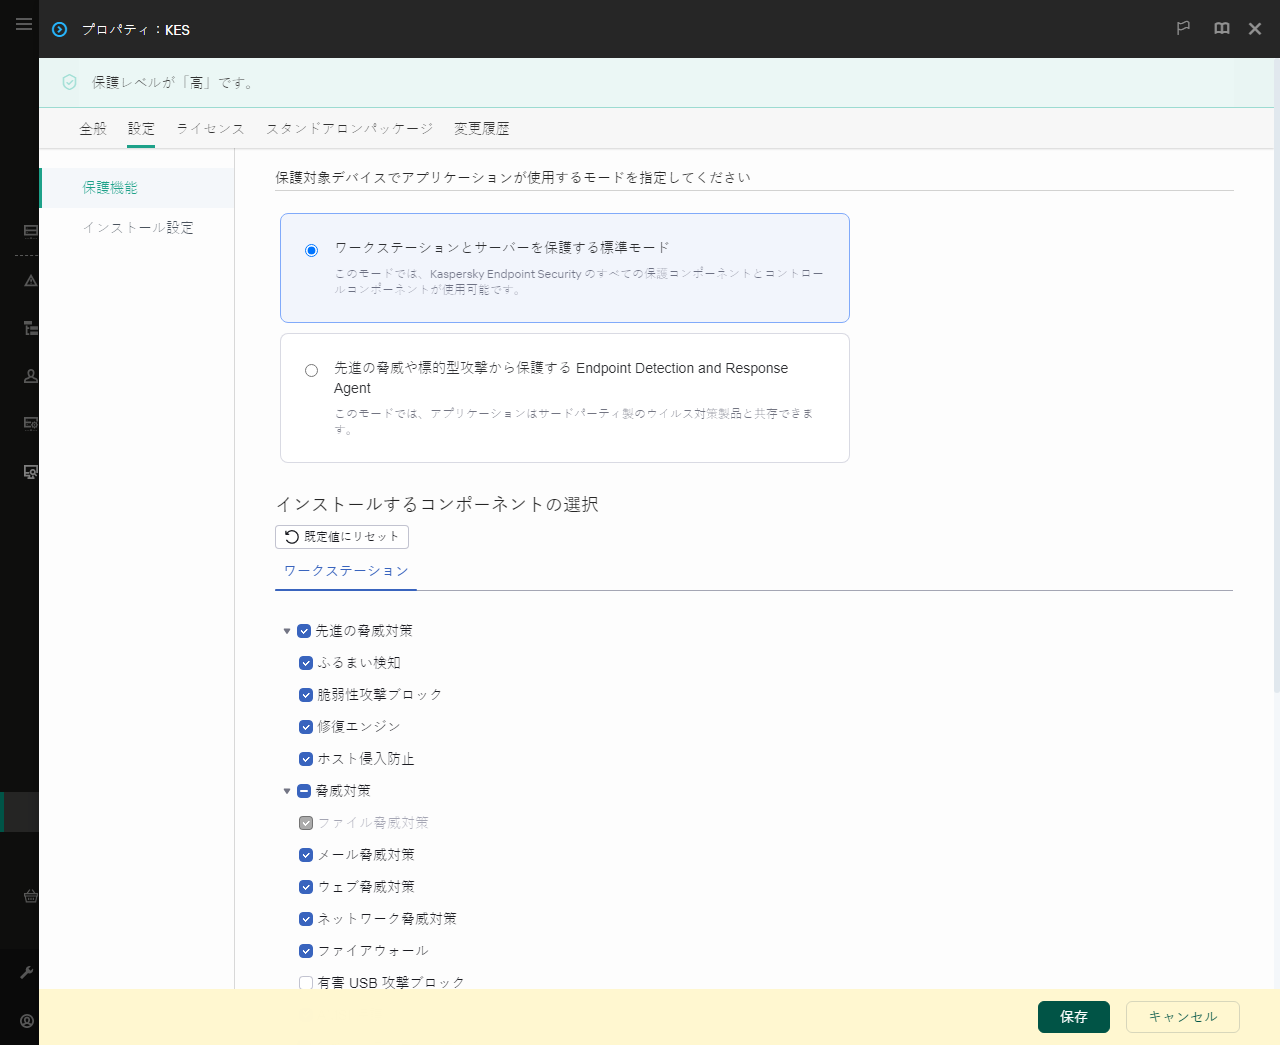Click the EDR Agent mode description card

tap(565, 398)
